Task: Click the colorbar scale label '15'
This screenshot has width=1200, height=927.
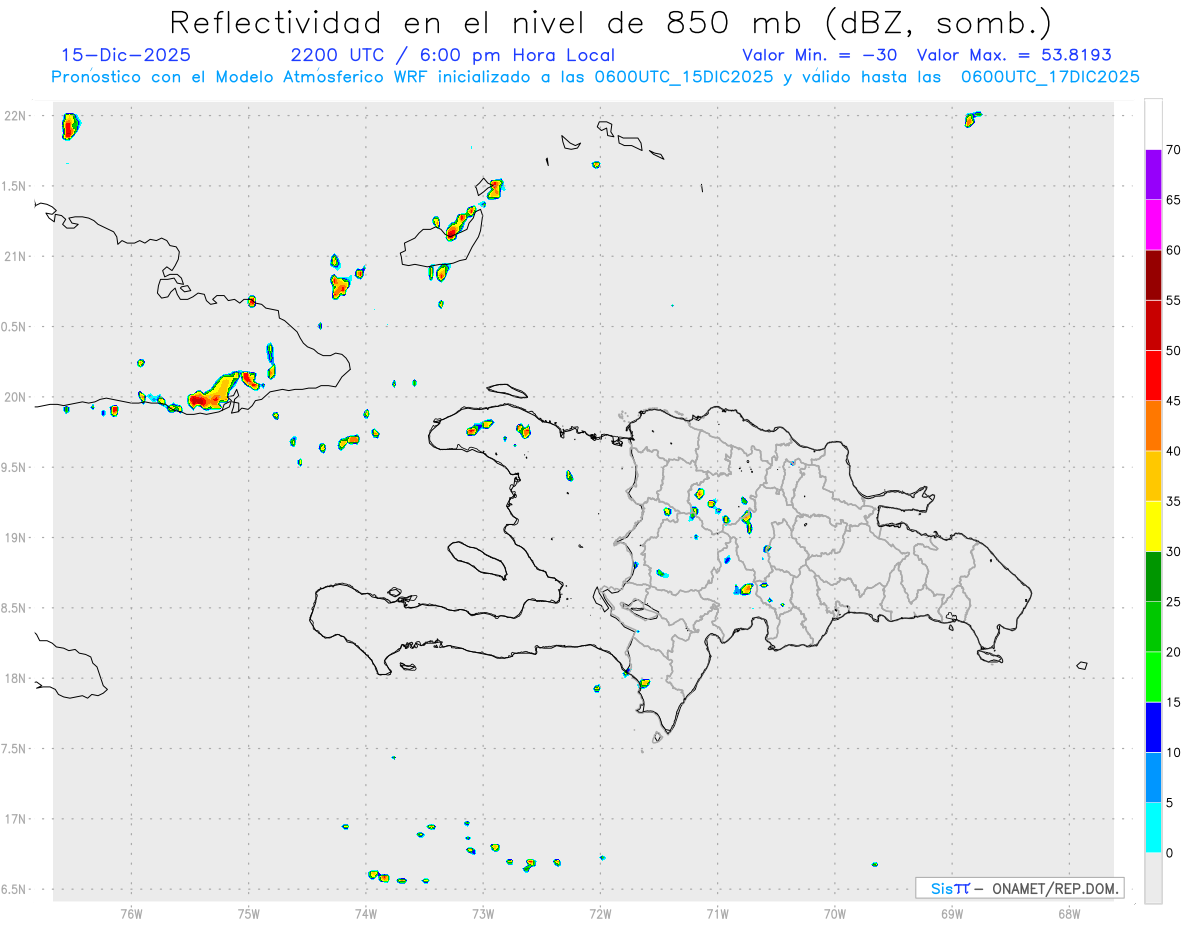Action: 1173,702
